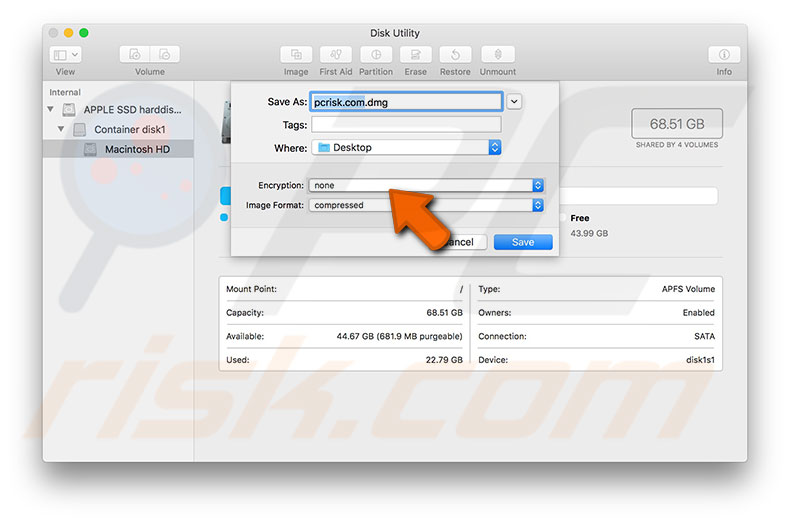Click the add volume icon
Image resolution: width=790 pixels, height=523 pixels.
point(135,54)
